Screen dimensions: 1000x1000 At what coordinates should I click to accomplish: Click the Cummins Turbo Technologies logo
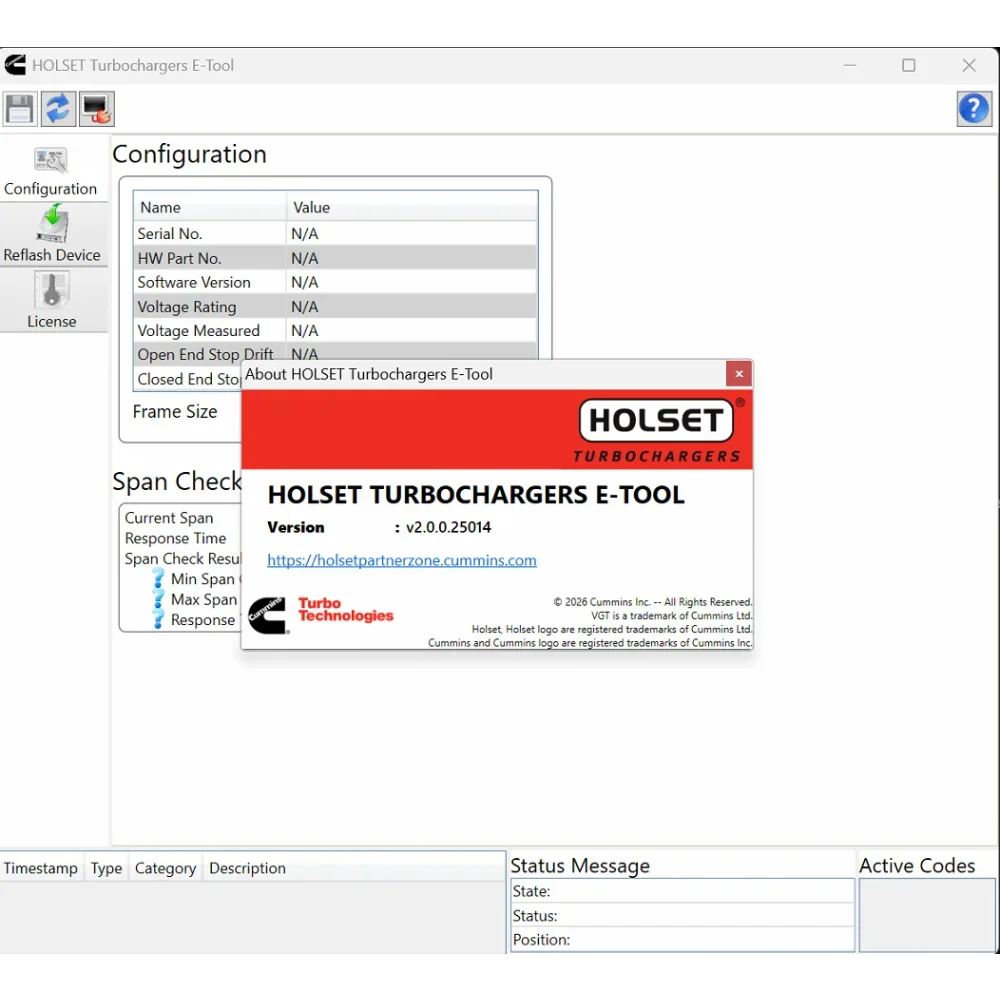(321, 614)
